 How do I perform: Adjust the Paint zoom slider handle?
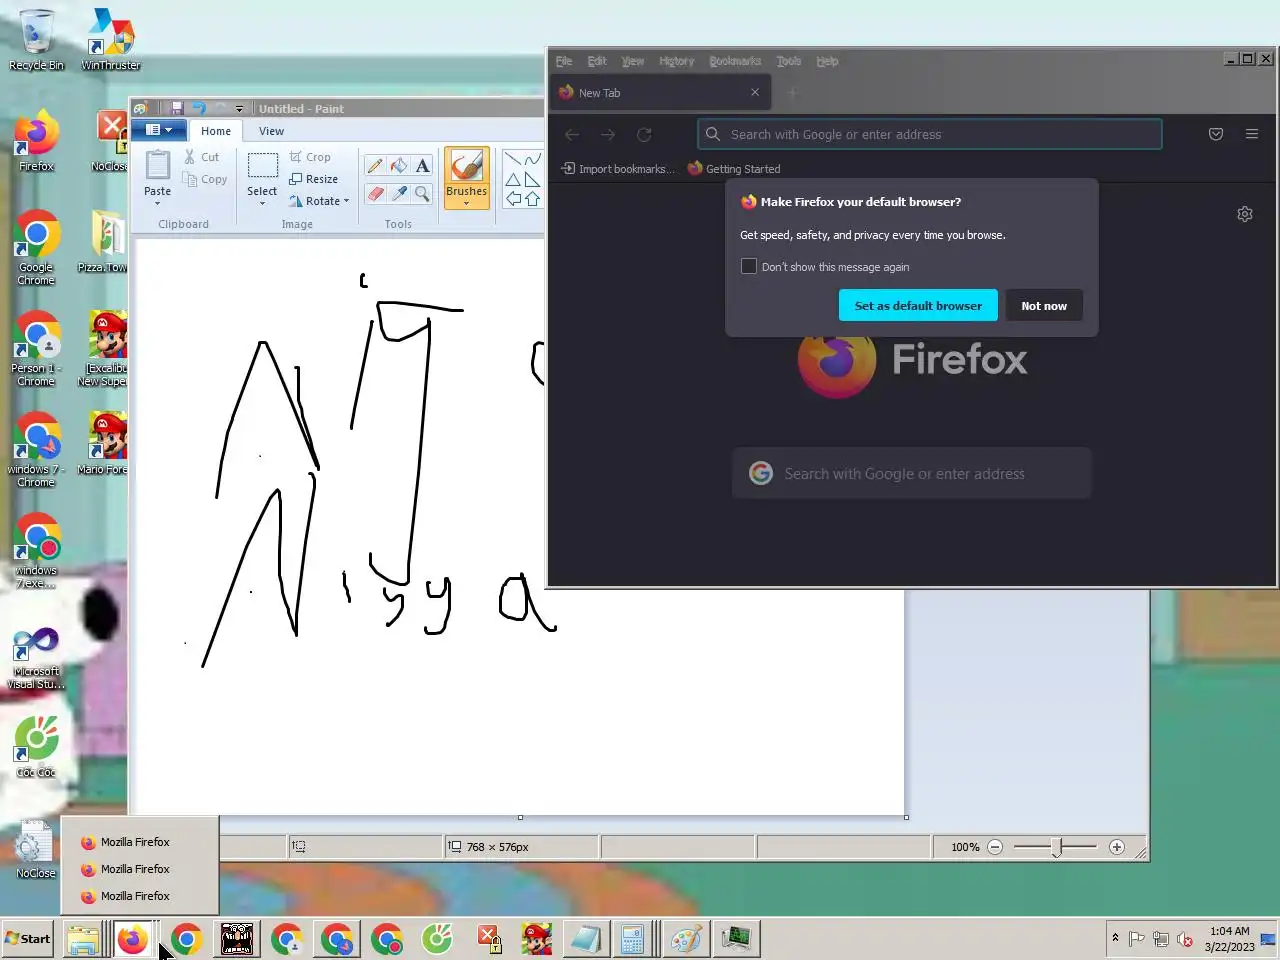tap(1057, 848)
